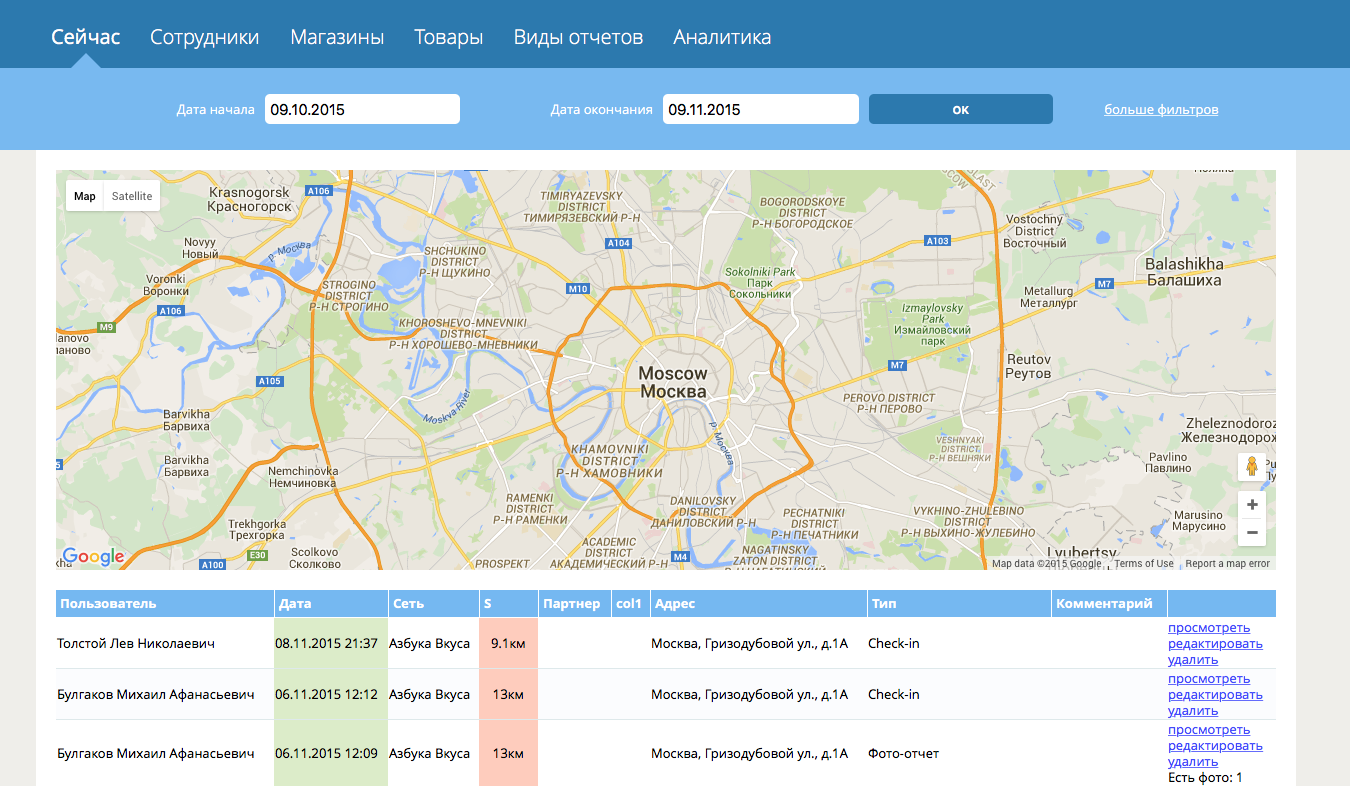Click удалить in the Толстой row
This screenshot has width=1350, height=786.
[x=1192, y=660]
